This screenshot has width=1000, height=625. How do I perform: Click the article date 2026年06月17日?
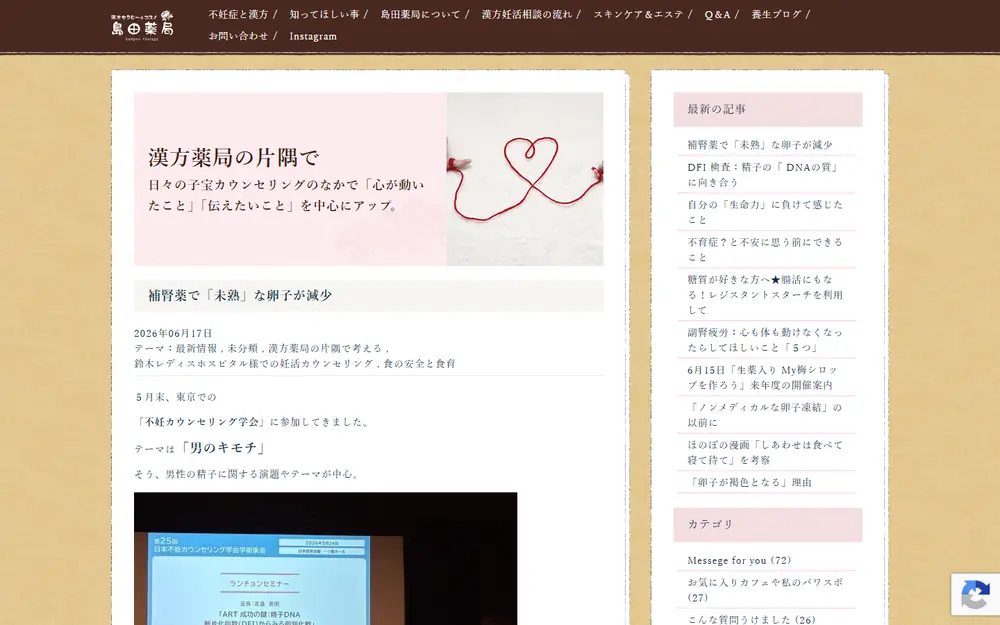click(x=173, y=333)
